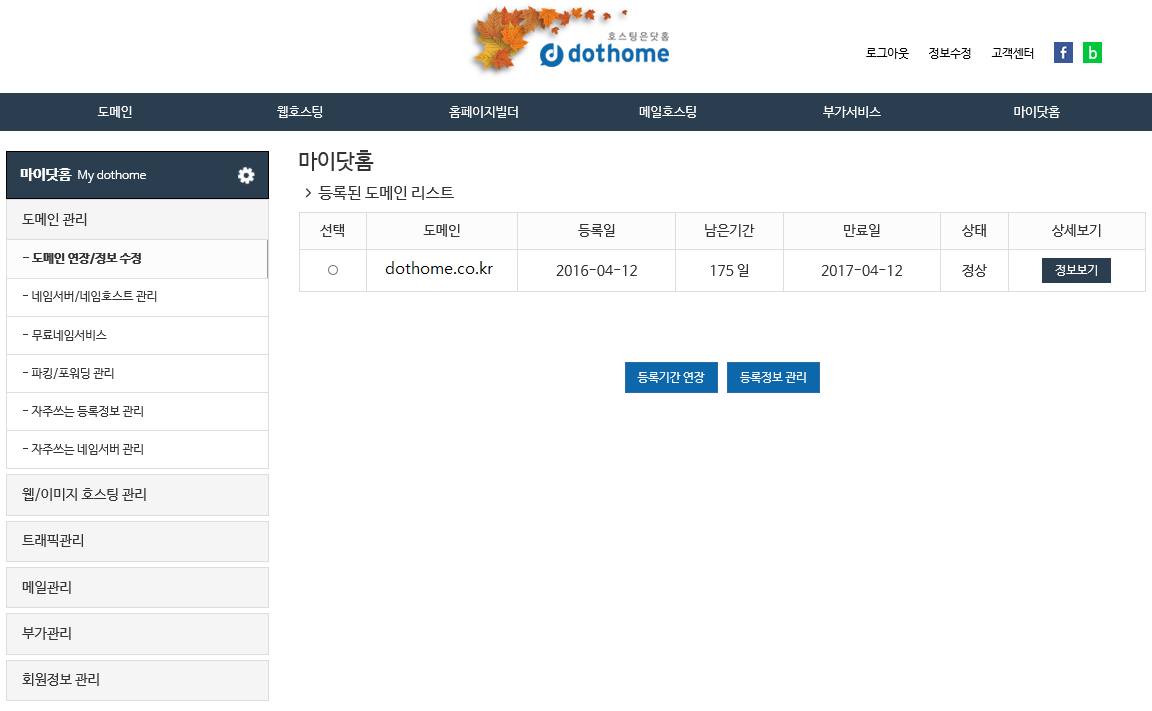Image resolution: width=1152 pixels, height=711 pixels.
Task: Open the 부가서비스 navigation menu
Action: coord(852,112)
